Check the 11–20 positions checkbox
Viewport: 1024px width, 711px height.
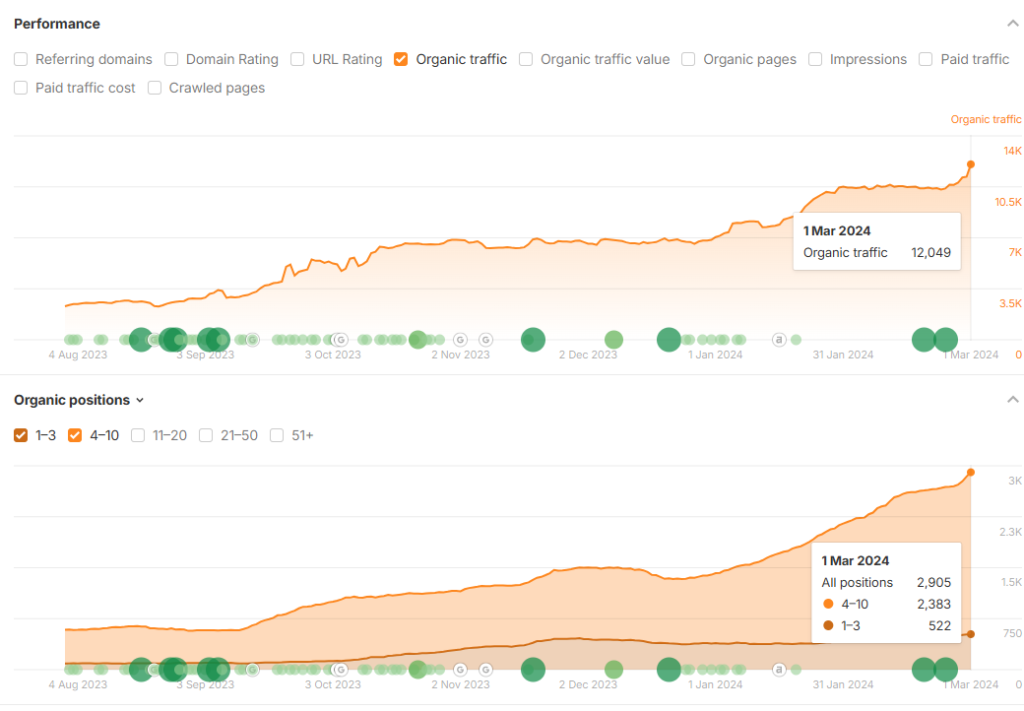(x=138, y=435)
